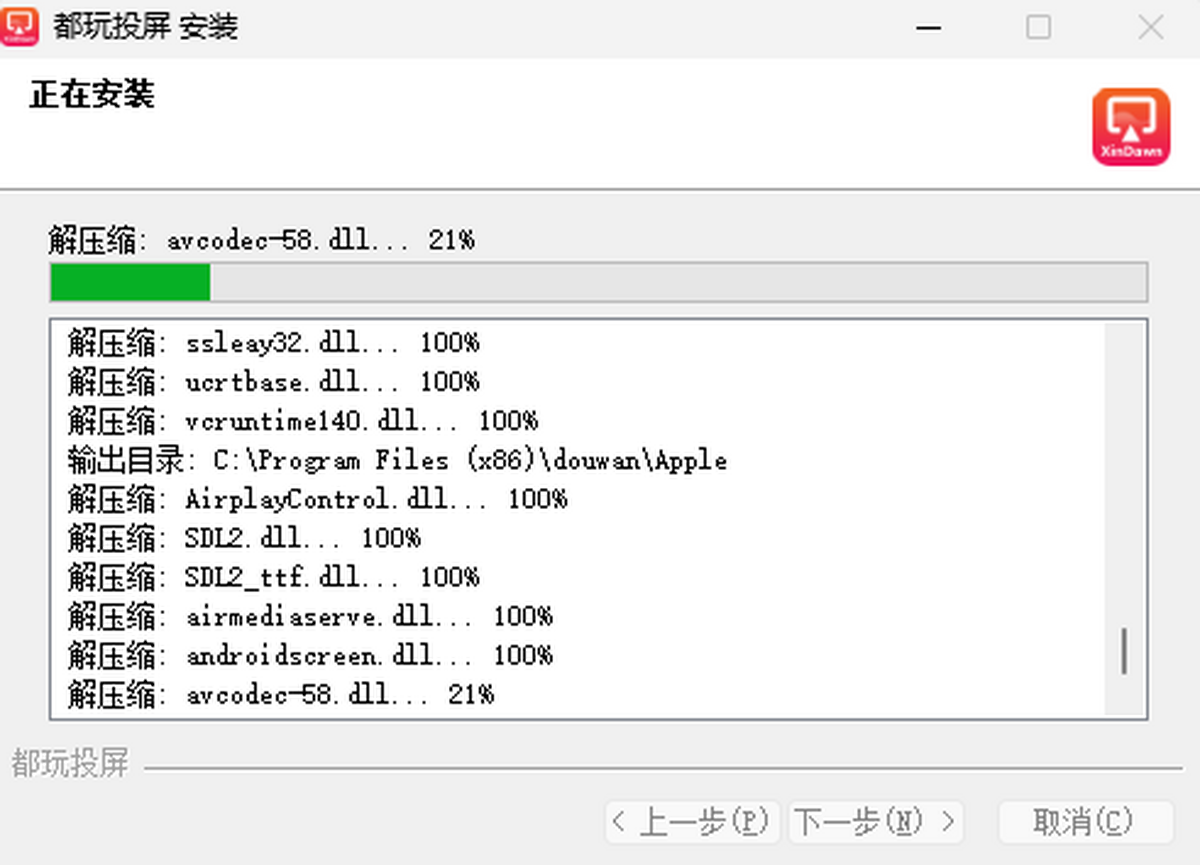Click the 正在安装 heading
The image size is (1200, 865).
click(x=92, y=95)
